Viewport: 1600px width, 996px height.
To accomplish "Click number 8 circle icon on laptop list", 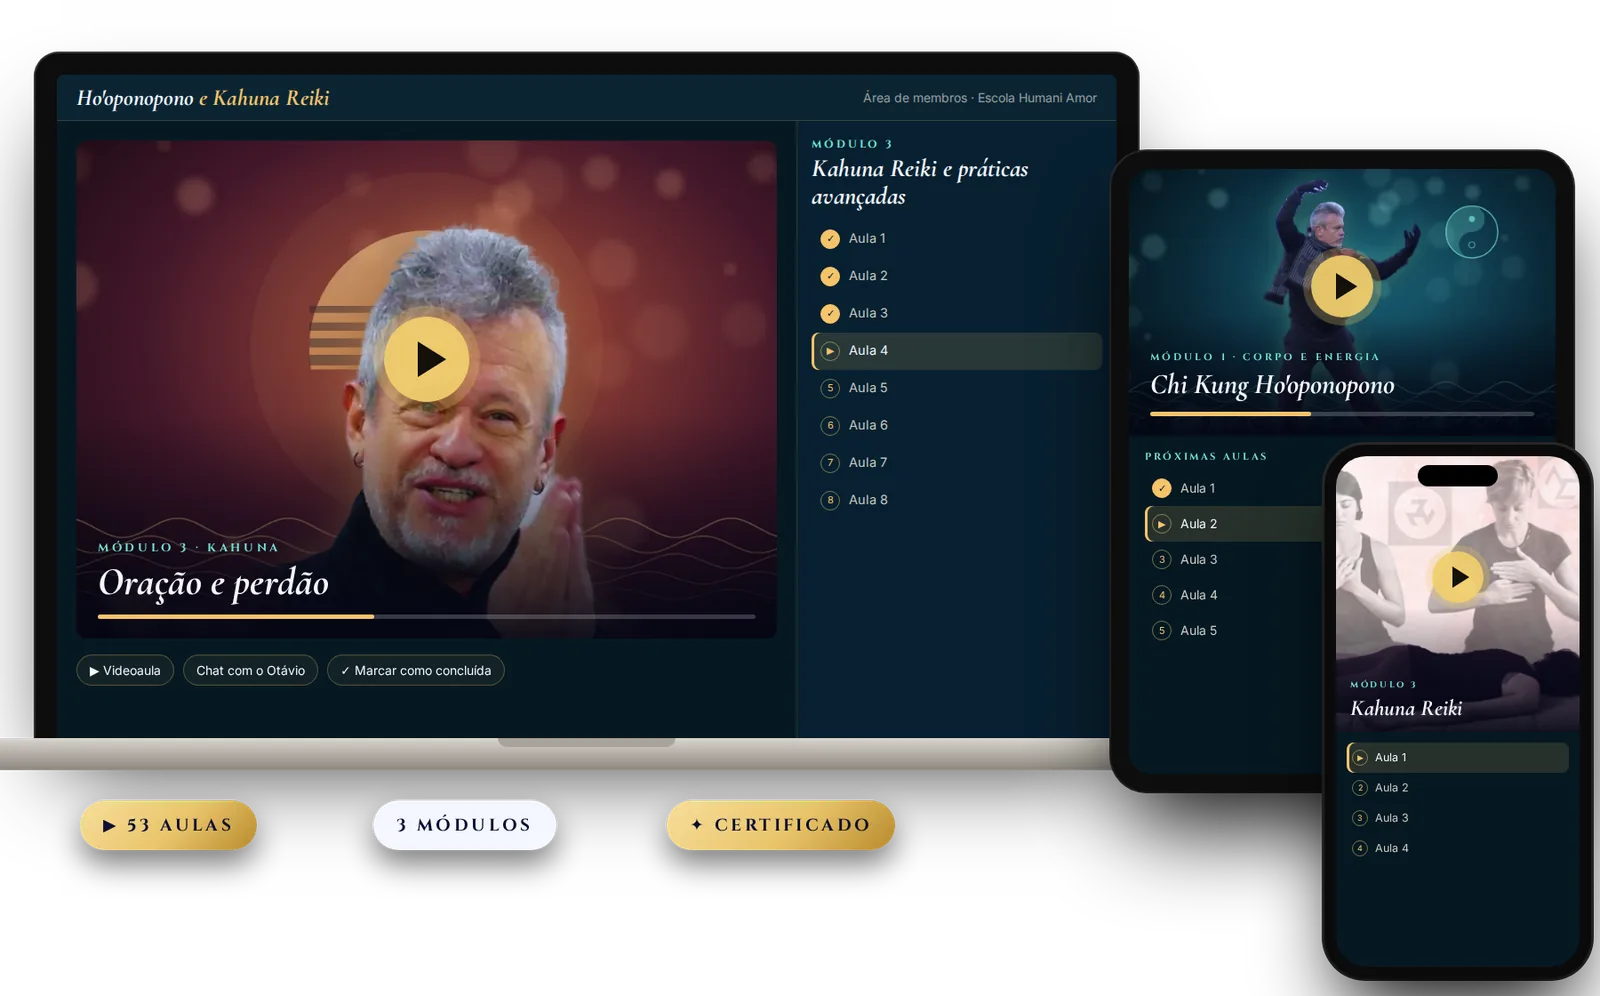I will click(x=830, y=500).
